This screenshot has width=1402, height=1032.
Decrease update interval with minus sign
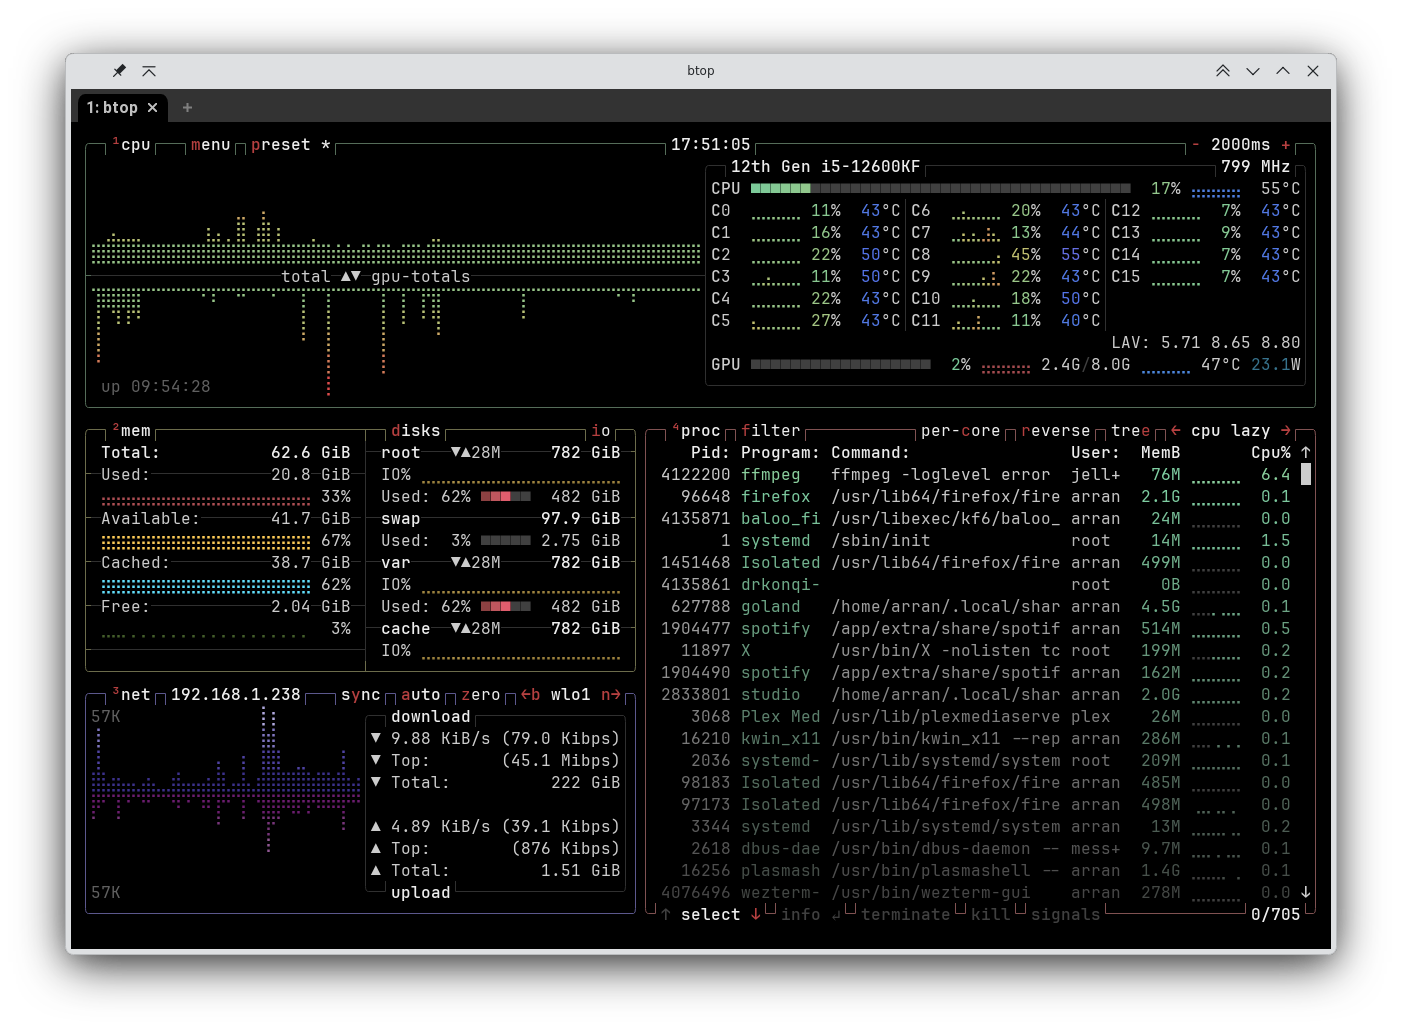coord(1196,145)
